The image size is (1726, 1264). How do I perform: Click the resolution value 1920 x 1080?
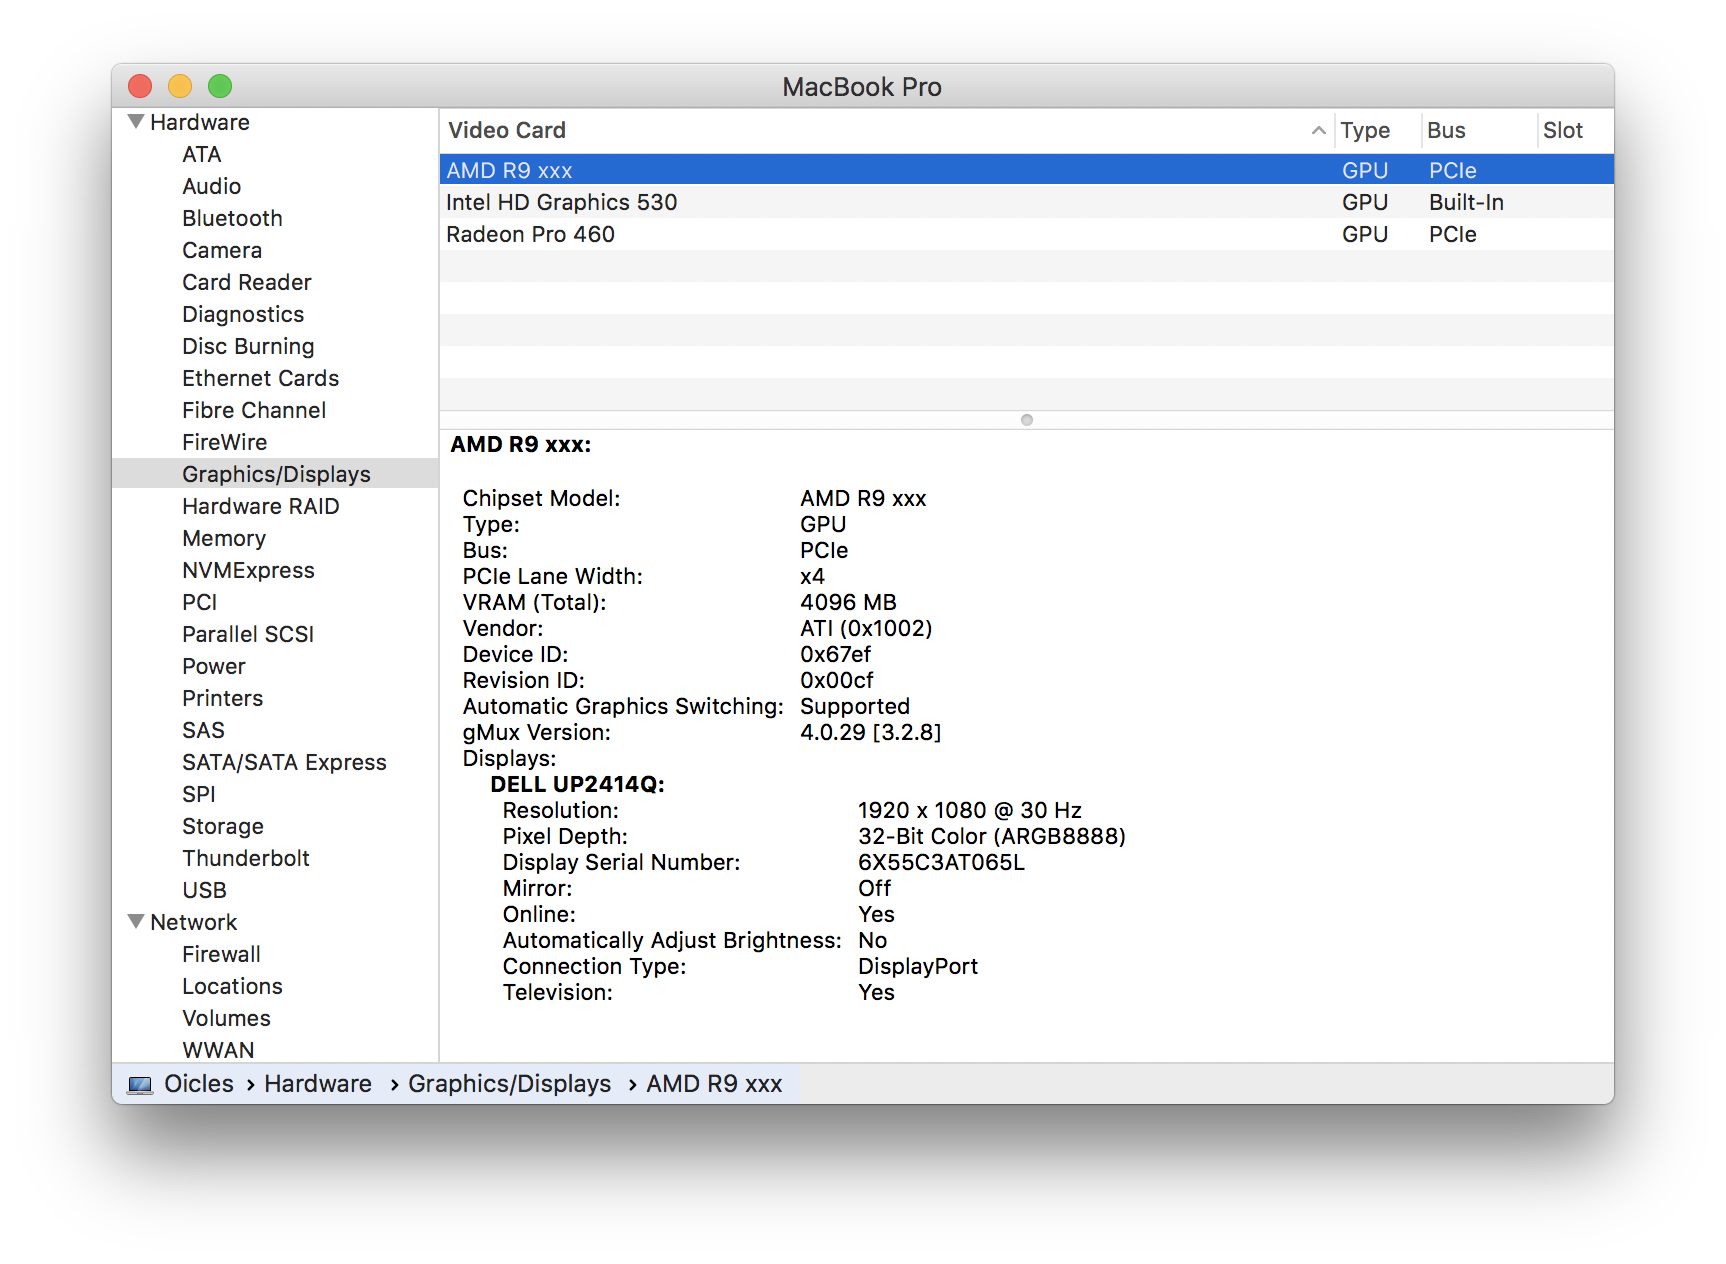point(970,810)
